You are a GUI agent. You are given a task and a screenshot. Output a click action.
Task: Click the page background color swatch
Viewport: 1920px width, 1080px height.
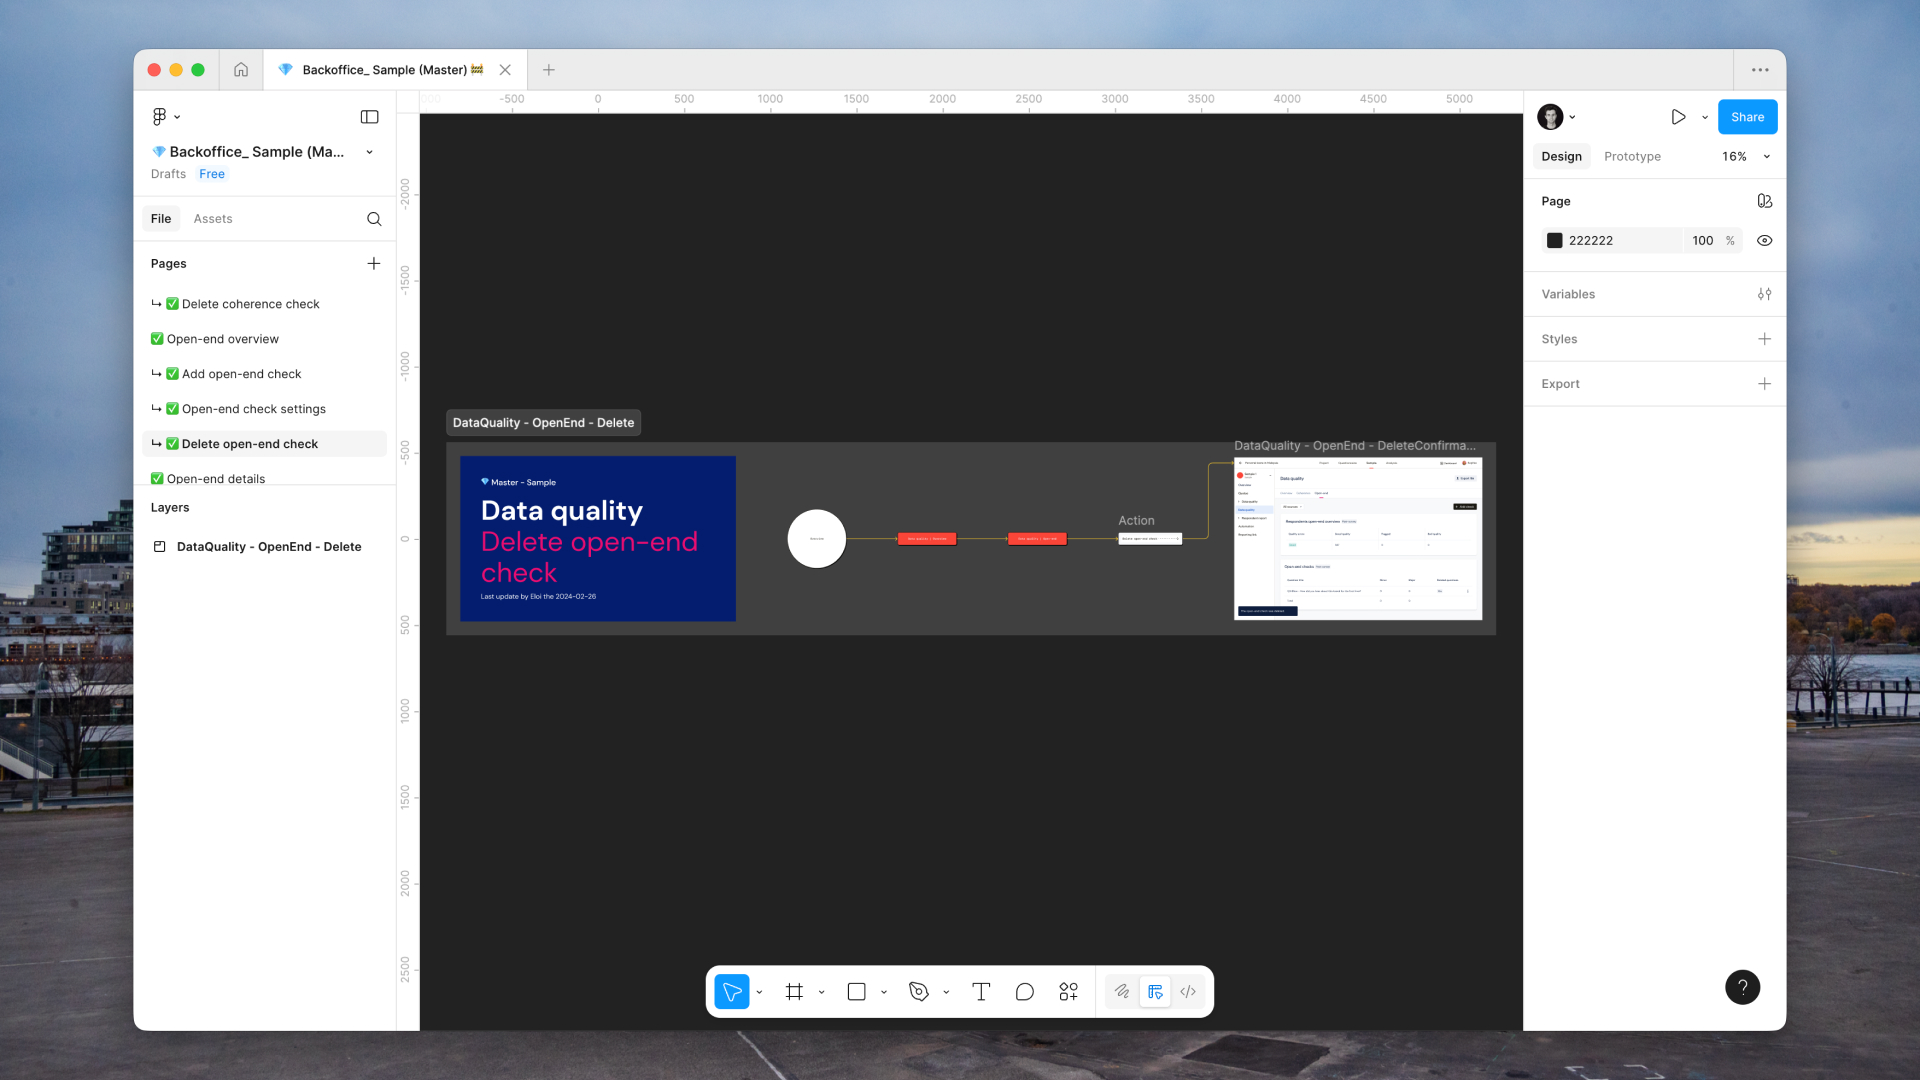pyautogui.click(x=1556, y=240)
